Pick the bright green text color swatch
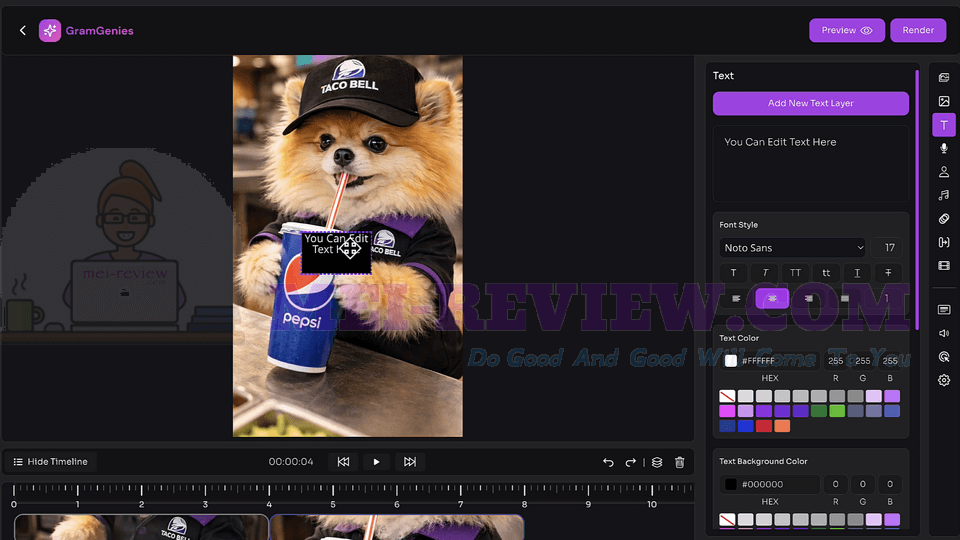The width and height of the screenshot is (960, 540). coord(837,411)
